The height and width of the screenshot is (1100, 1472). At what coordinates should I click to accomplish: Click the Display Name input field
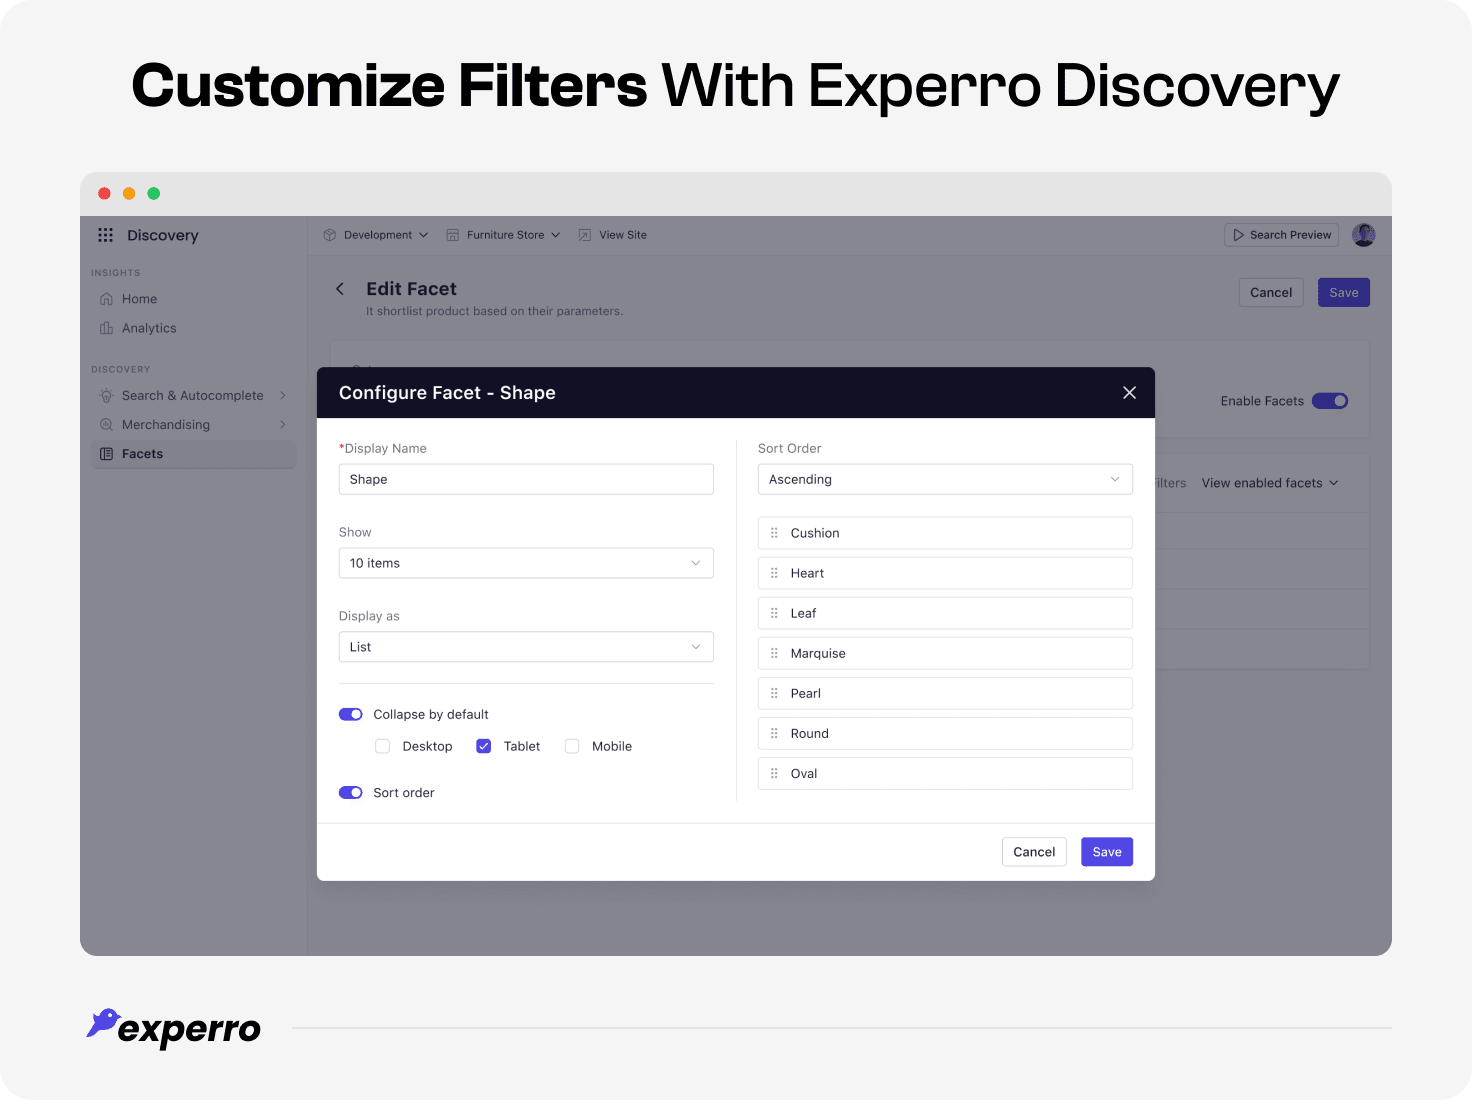point(526,479)
